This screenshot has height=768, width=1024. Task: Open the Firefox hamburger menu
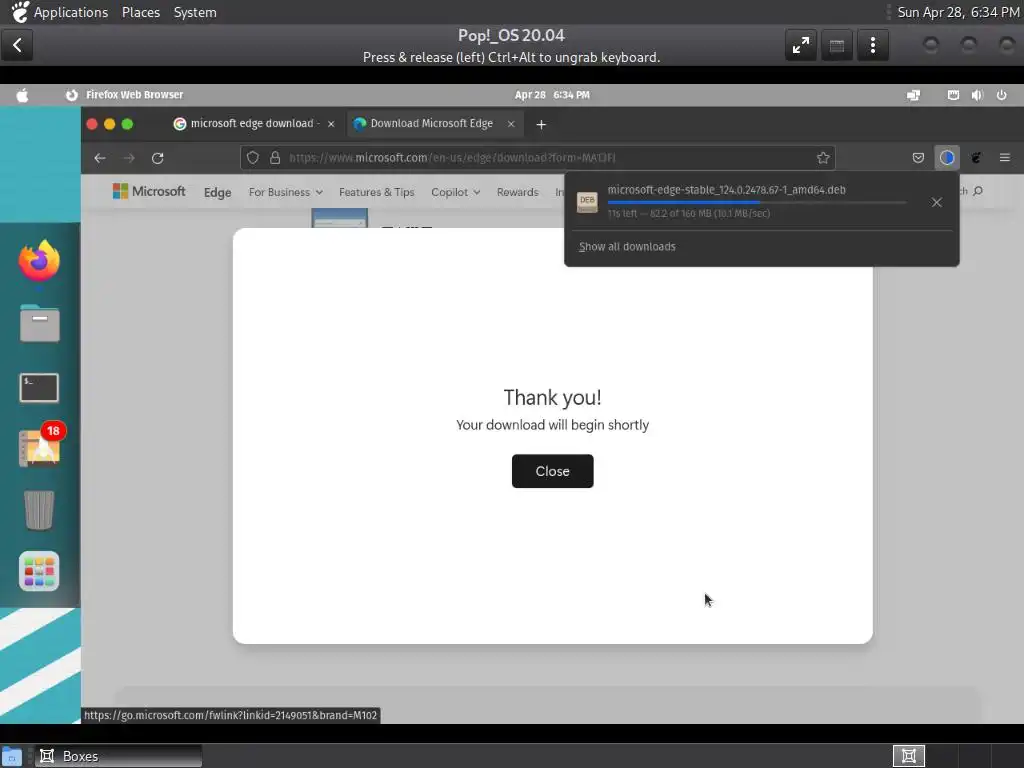[x=1004, y=157]
